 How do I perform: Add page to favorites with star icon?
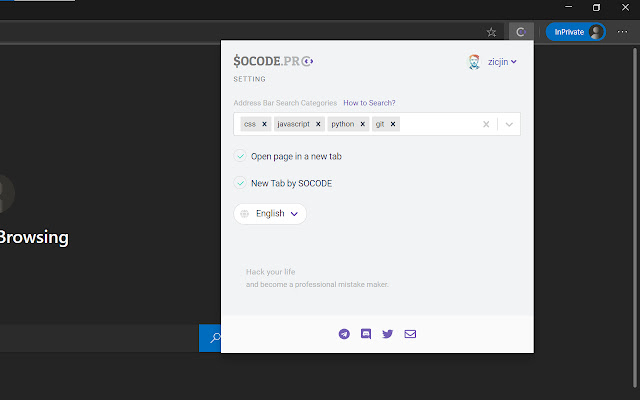pyautogui.click(x=491, y=32)
